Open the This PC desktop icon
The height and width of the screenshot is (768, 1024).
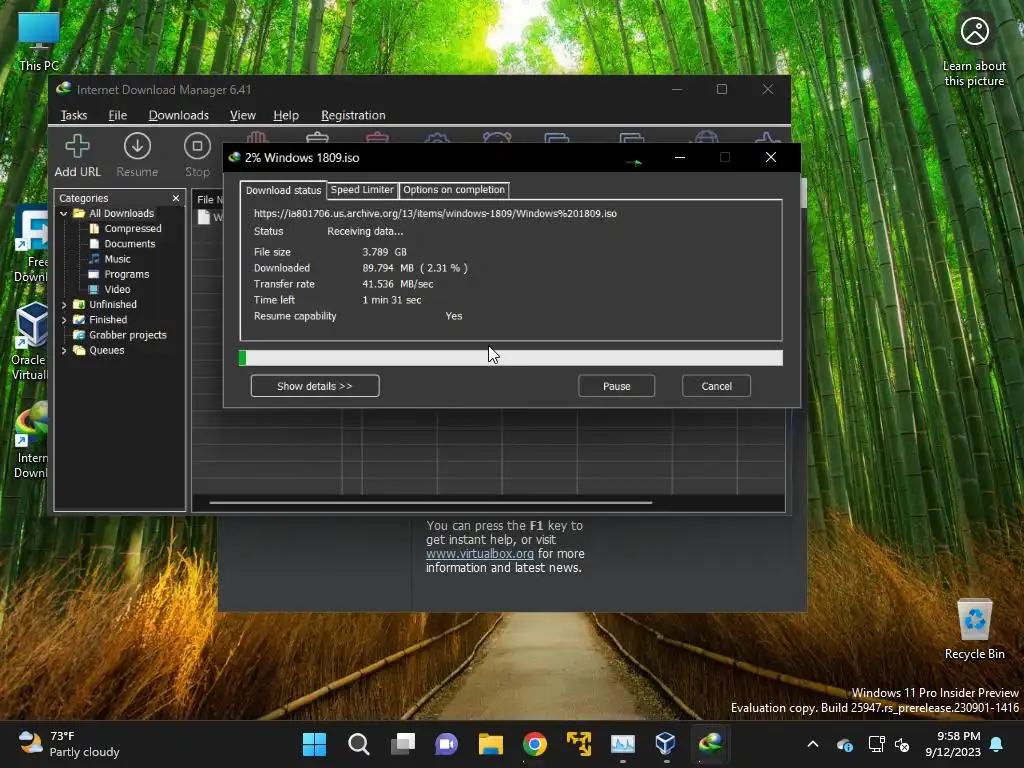click(x=39, y=40)
